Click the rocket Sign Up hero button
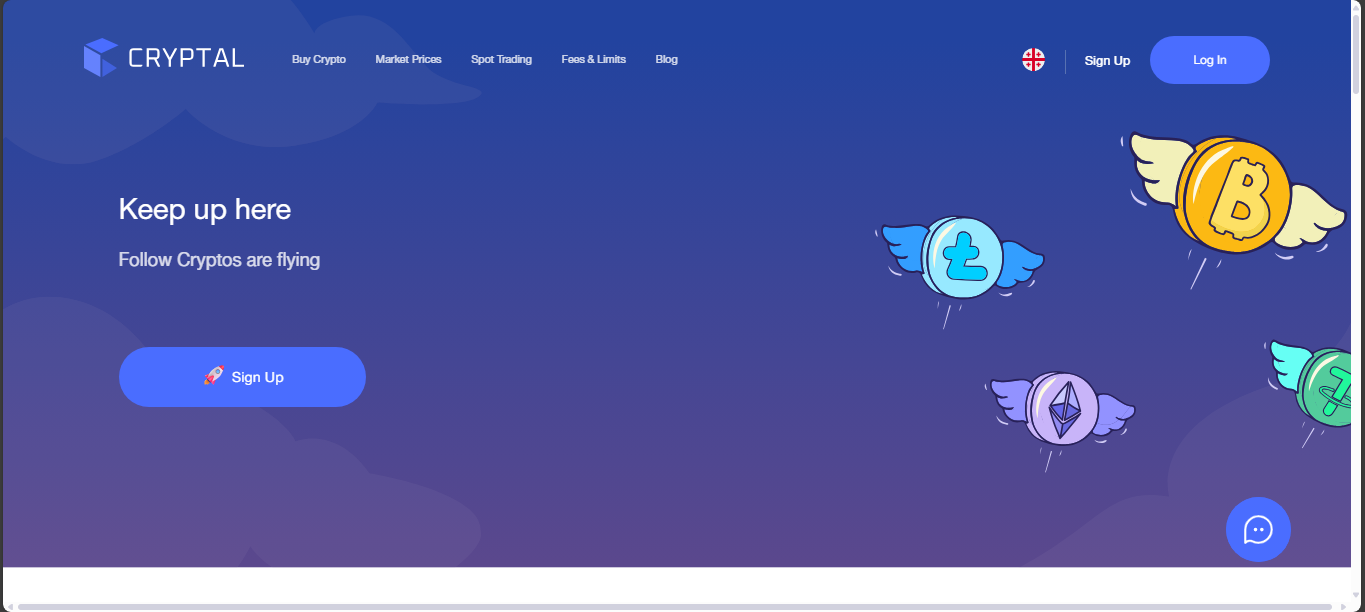1365x612 pixels. click(x=242, y=377)
